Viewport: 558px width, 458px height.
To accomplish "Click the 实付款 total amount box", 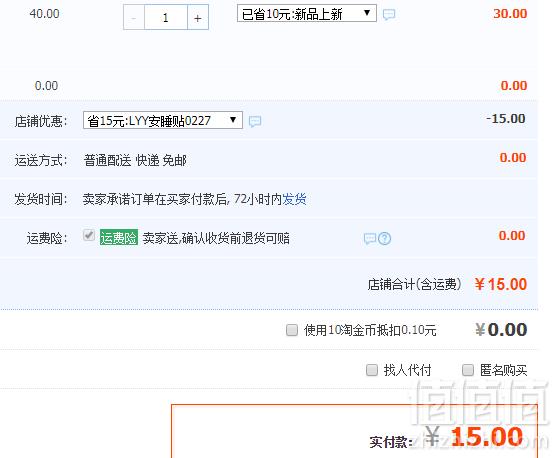I will pos(354,431).
